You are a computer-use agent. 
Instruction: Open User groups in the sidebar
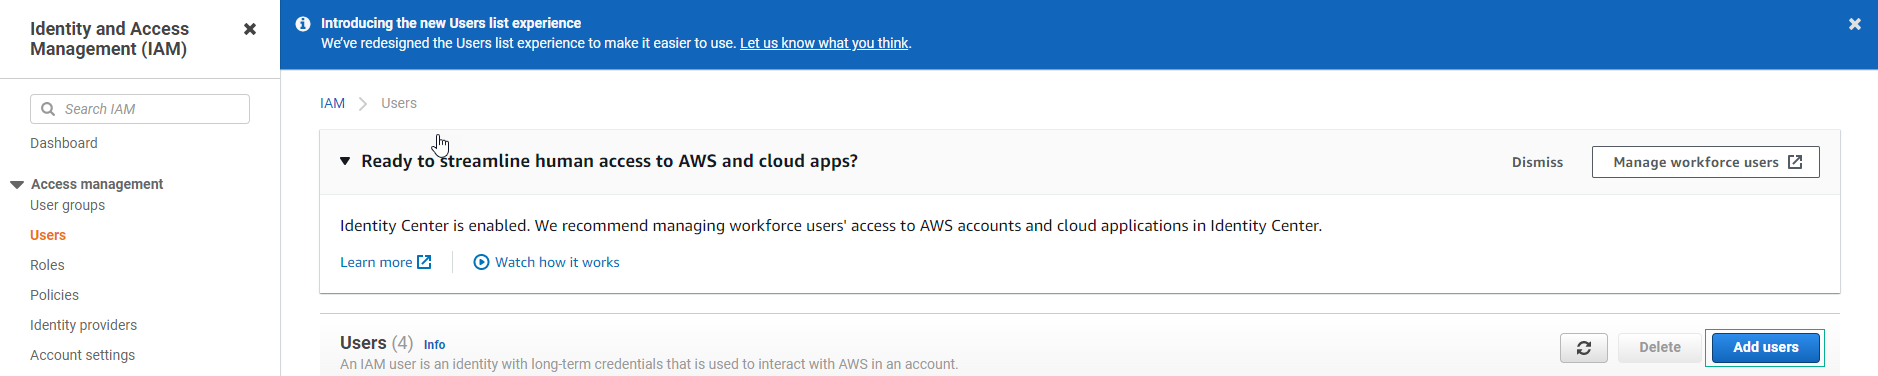(67, 205)
